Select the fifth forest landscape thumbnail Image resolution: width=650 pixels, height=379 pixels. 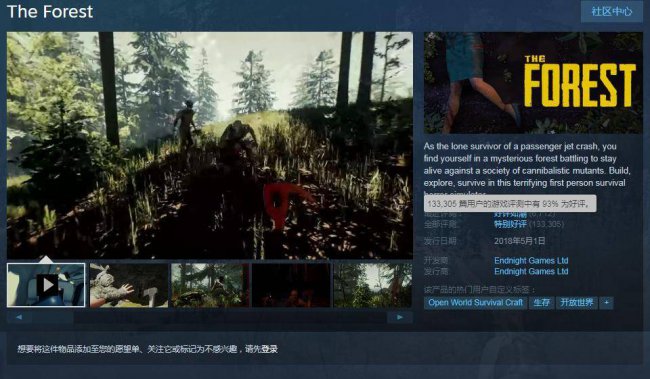[373, 285]
